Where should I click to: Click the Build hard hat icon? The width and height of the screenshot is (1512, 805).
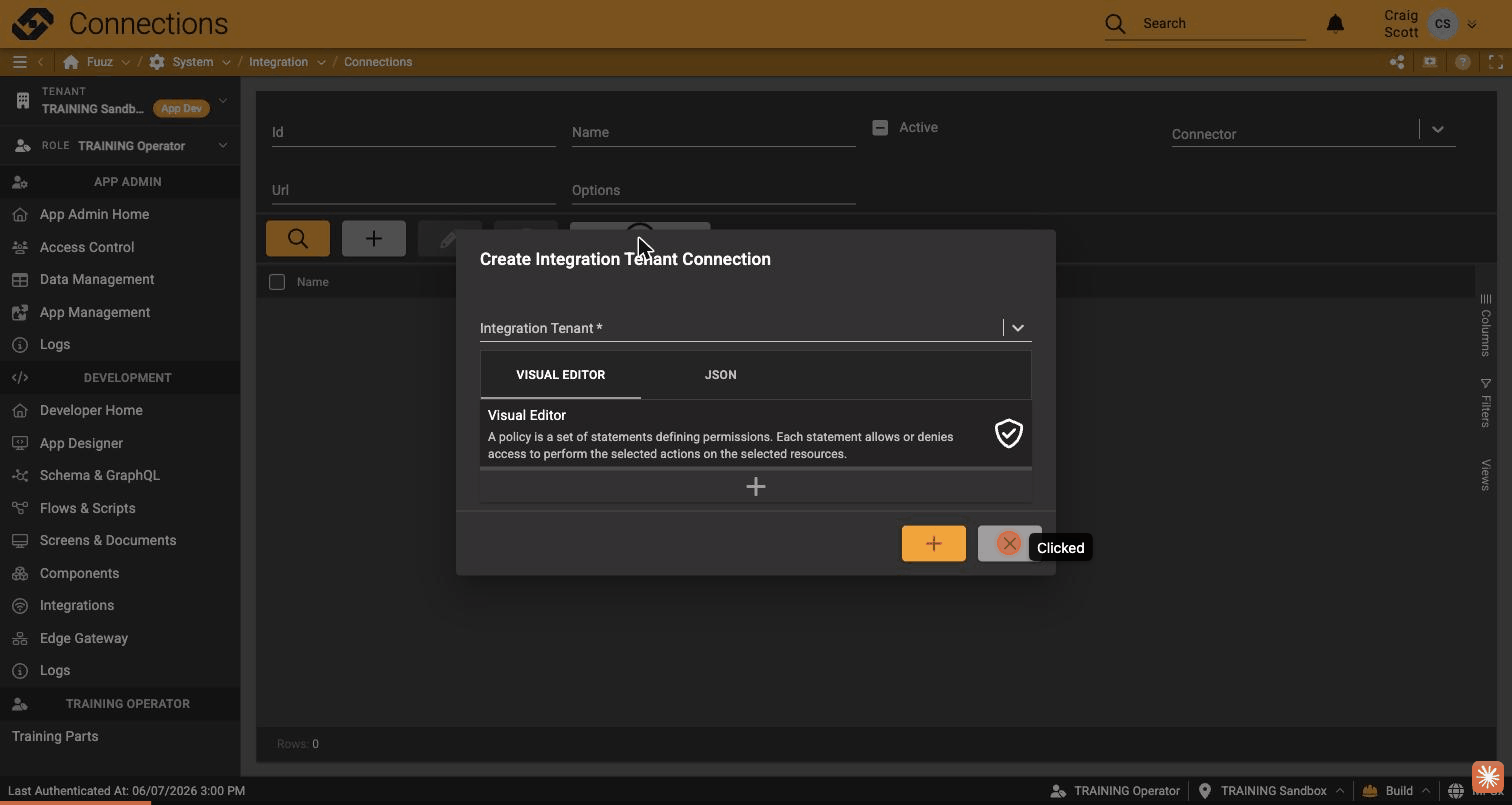click(1370, 791)
